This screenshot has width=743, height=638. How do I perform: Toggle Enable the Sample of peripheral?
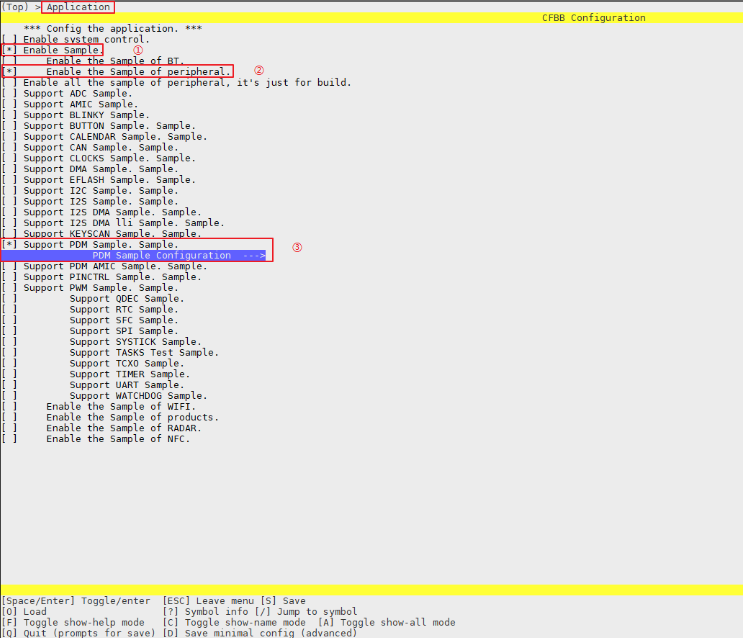click(x=10, y=72)
